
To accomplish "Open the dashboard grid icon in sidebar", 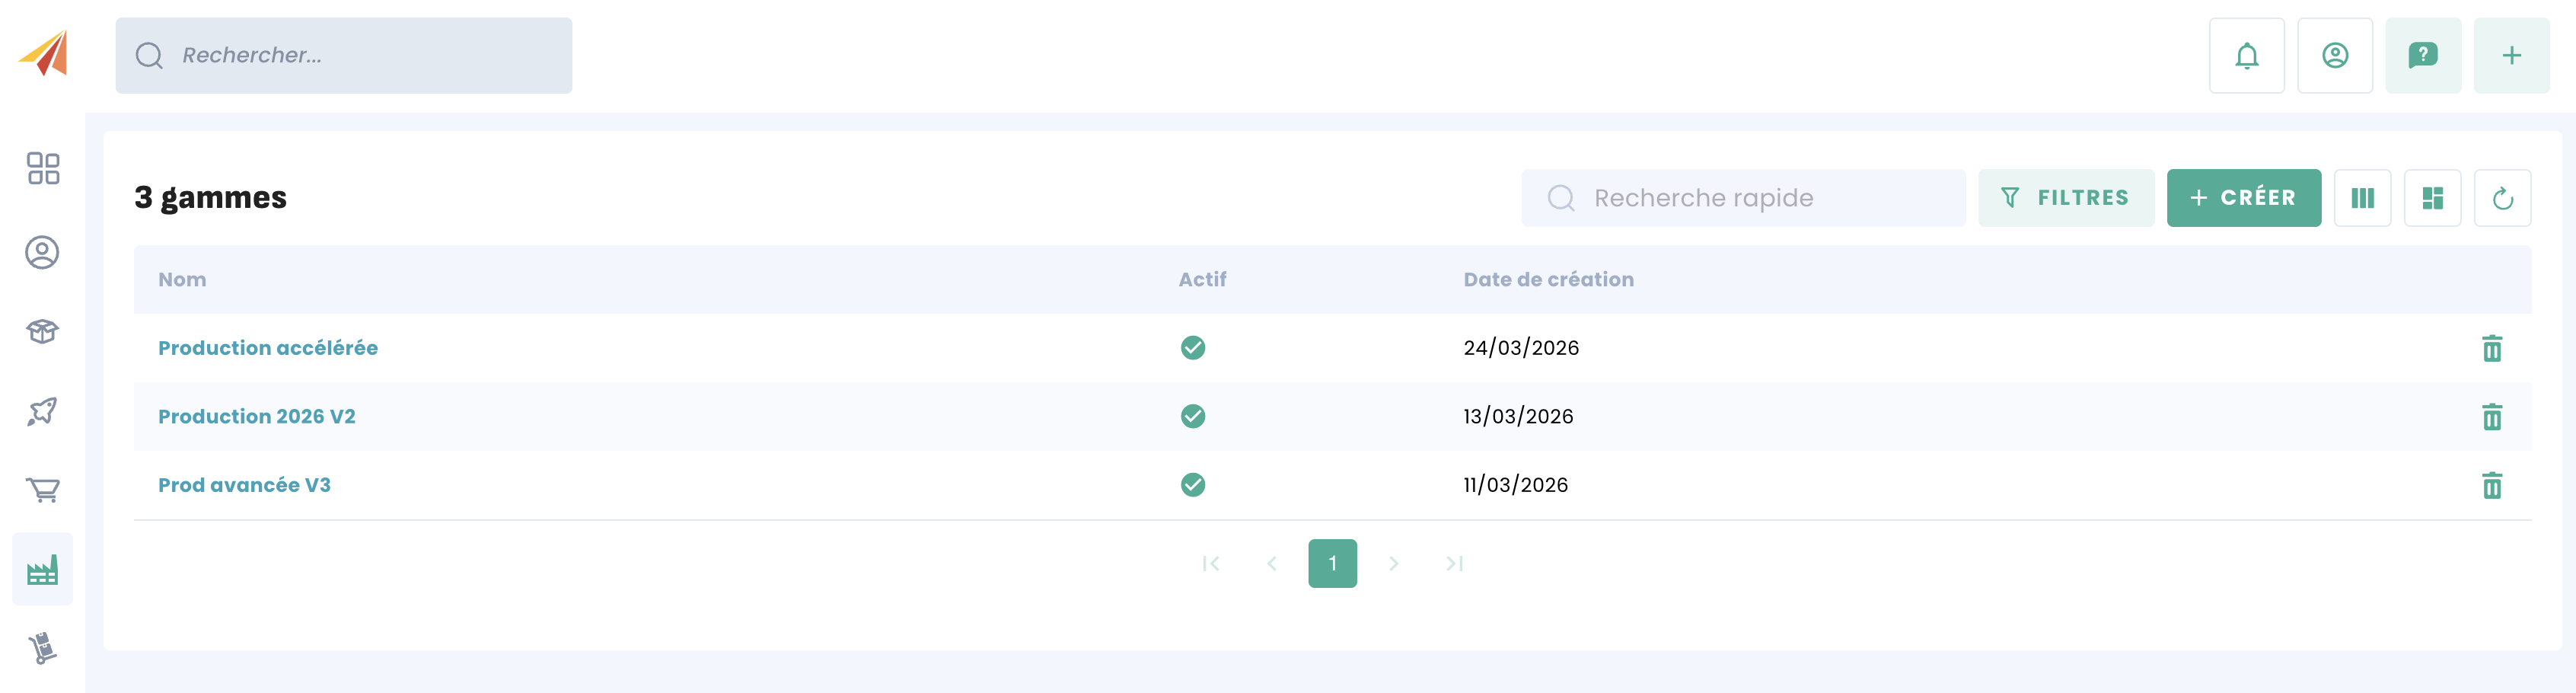I will [x=43, y=168].
